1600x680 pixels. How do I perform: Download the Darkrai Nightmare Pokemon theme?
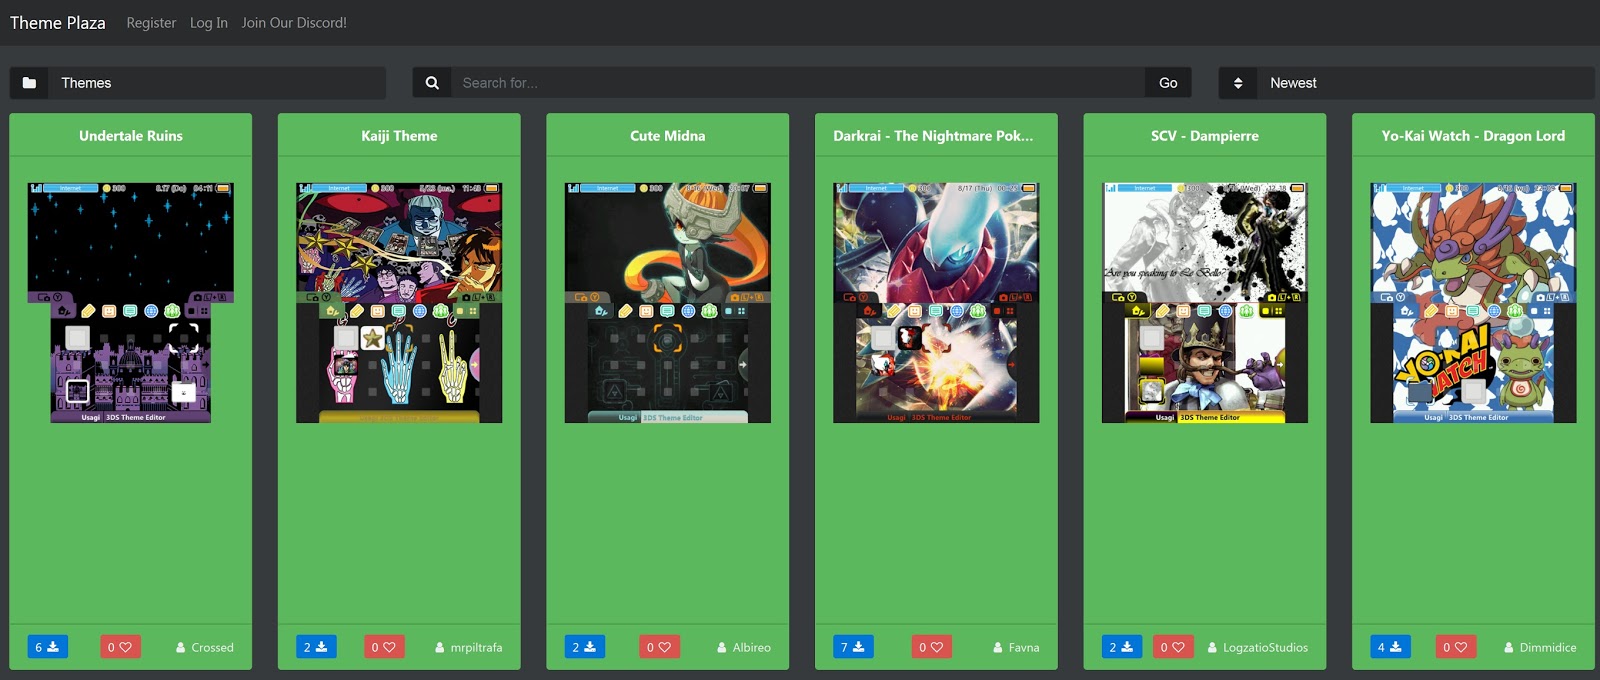853,647
